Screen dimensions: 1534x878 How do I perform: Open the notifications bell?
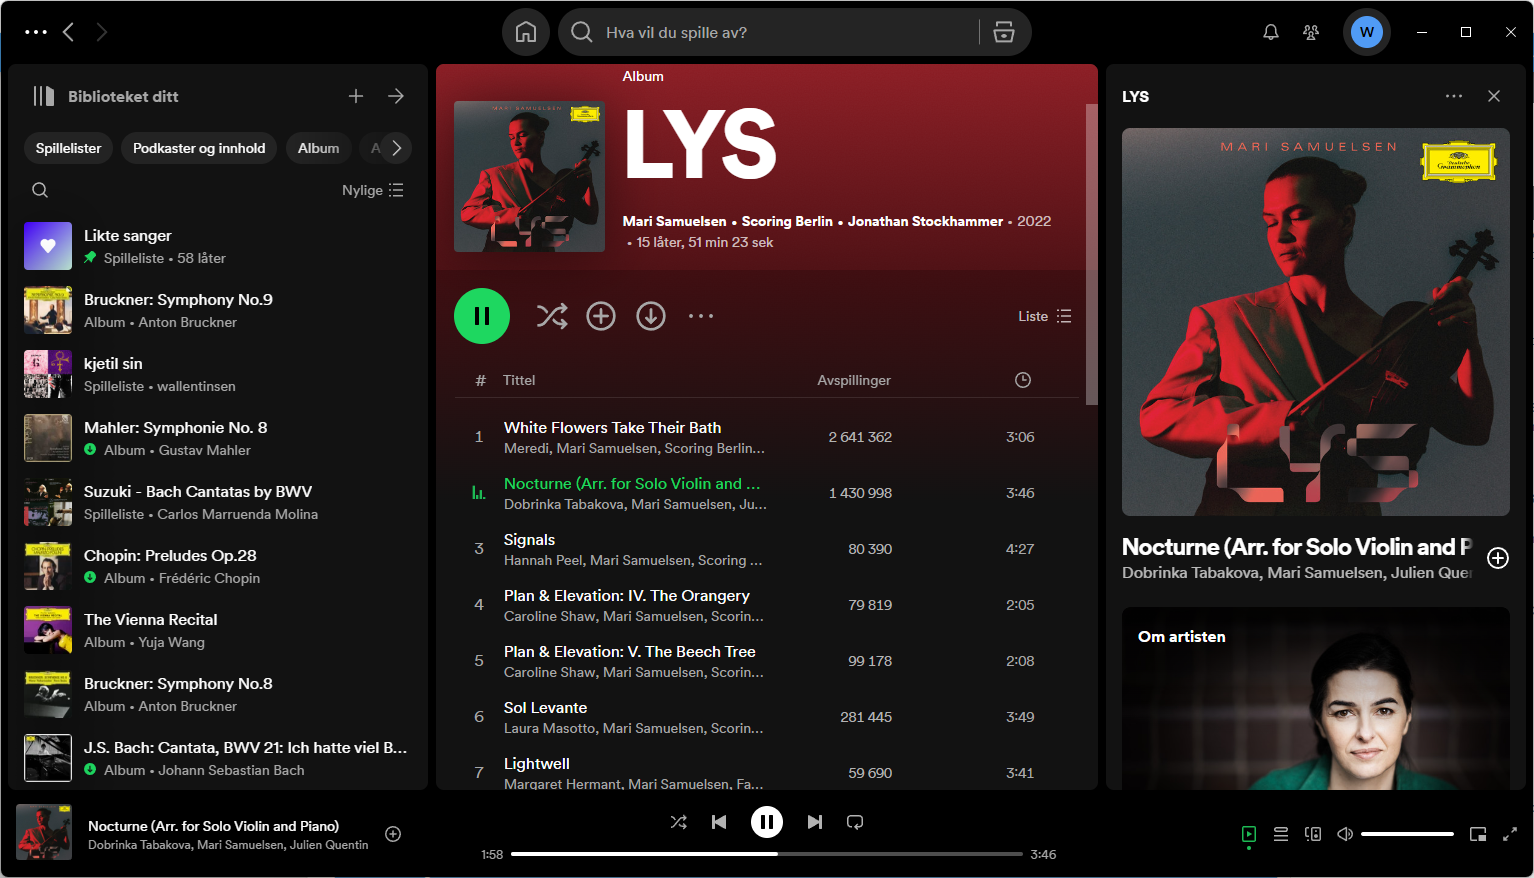click(x=1271, y=32)
